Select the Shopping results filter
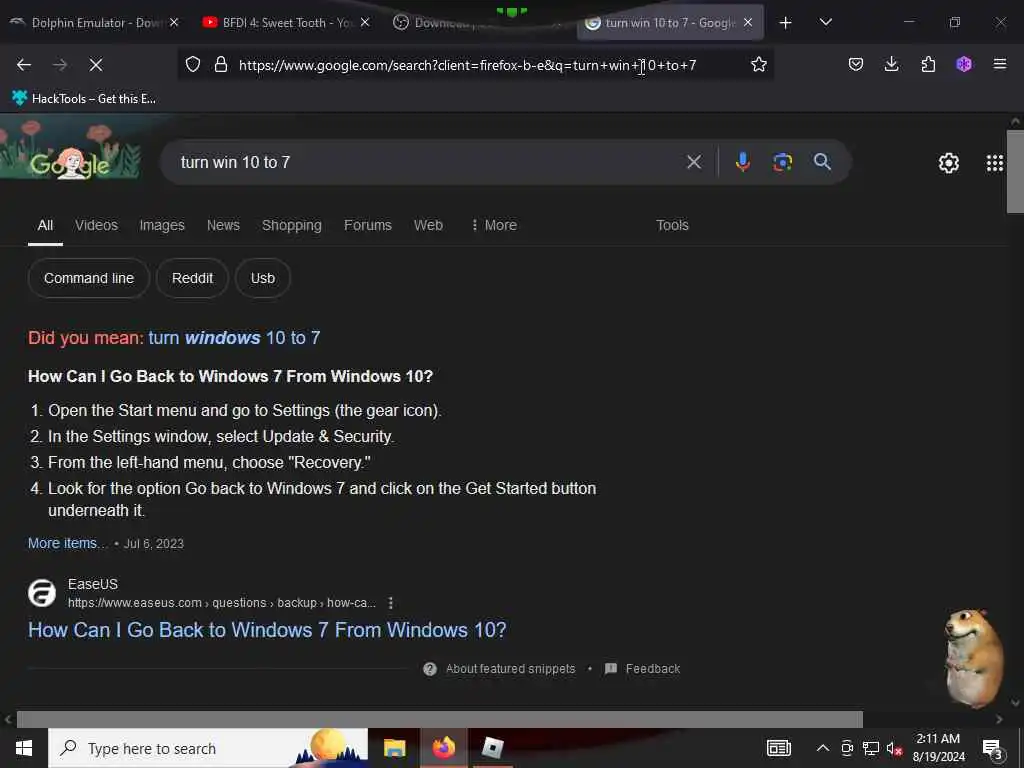The width and height of the screenshot is (1024, 768). click(x=291, y=225)
